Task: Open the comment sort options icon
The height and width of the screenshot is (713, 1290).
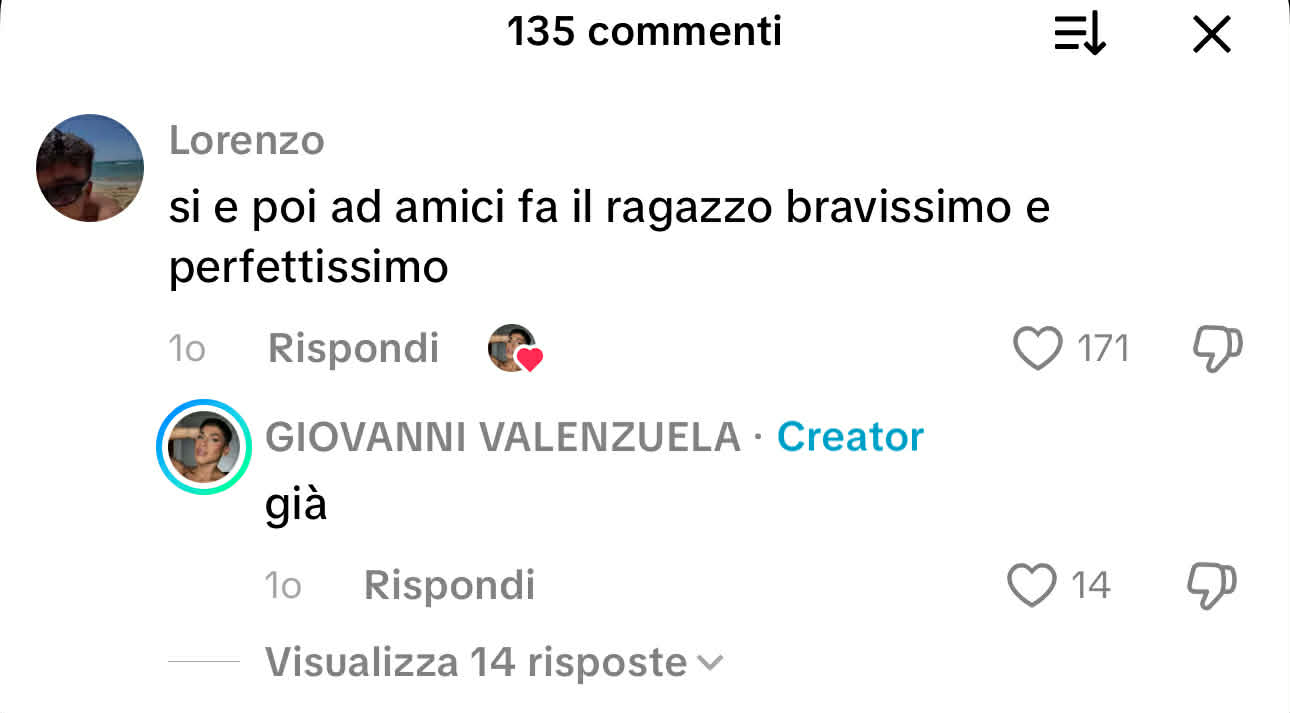Action: pos(1080,36)
